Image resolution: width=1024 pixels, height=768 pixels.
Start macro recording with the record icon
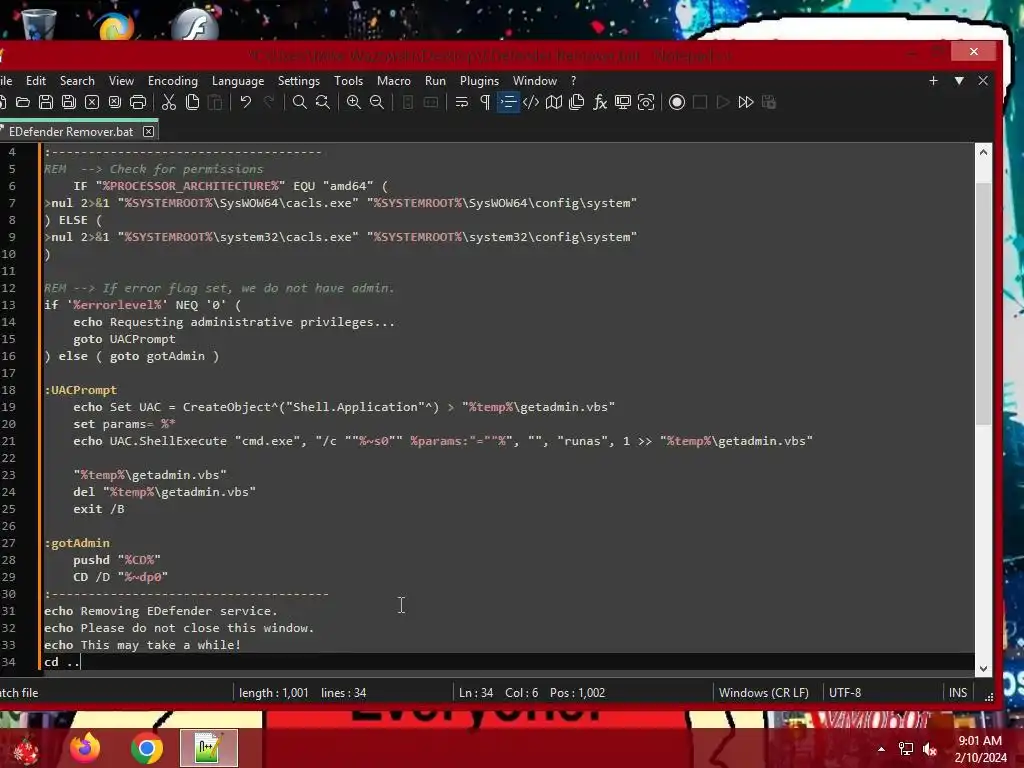(677, 103)
